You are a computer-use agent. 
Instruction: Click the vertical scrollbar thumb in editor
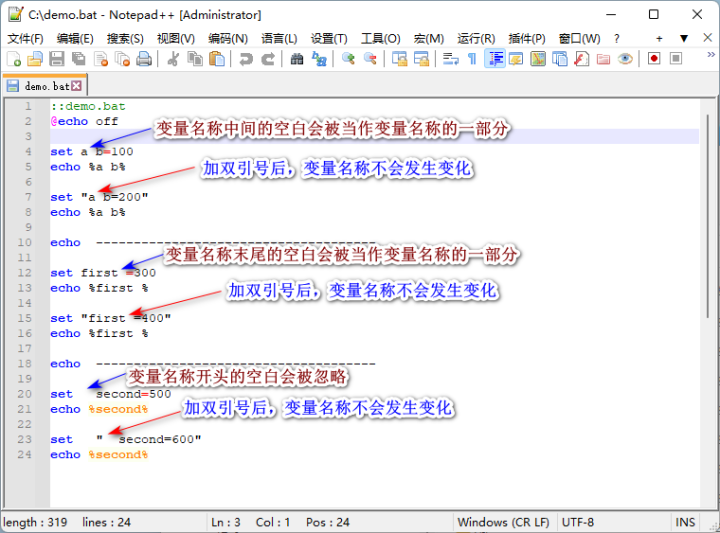pos(709,216)
